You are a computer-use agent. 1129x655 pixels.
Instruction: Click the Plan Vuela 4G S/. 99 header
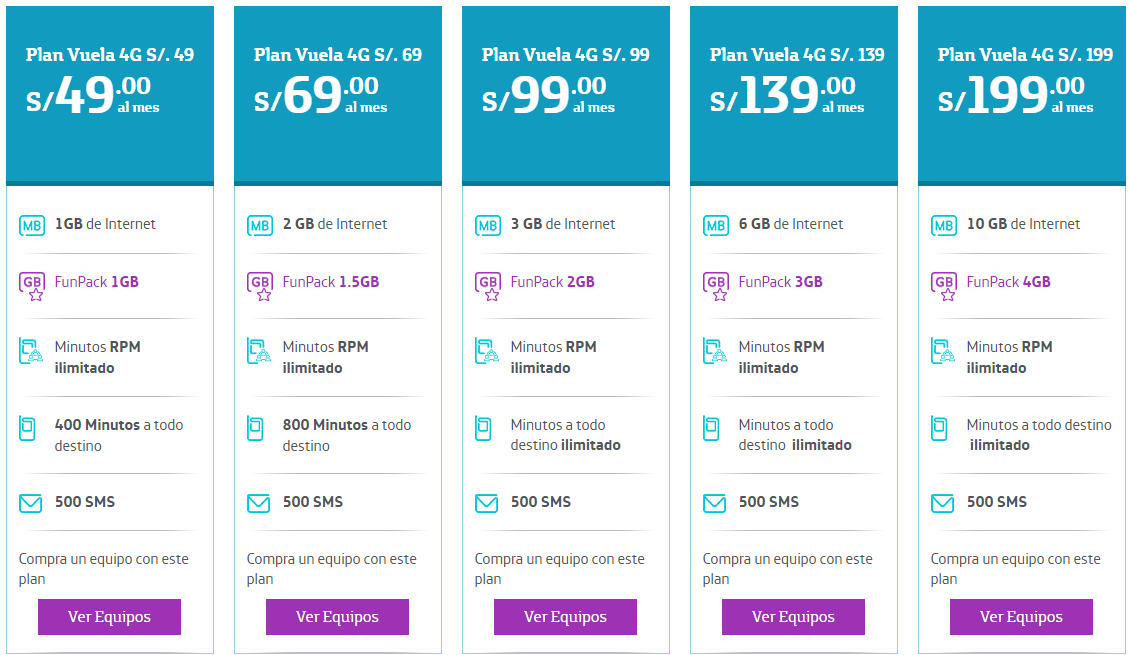coord(565,55)
